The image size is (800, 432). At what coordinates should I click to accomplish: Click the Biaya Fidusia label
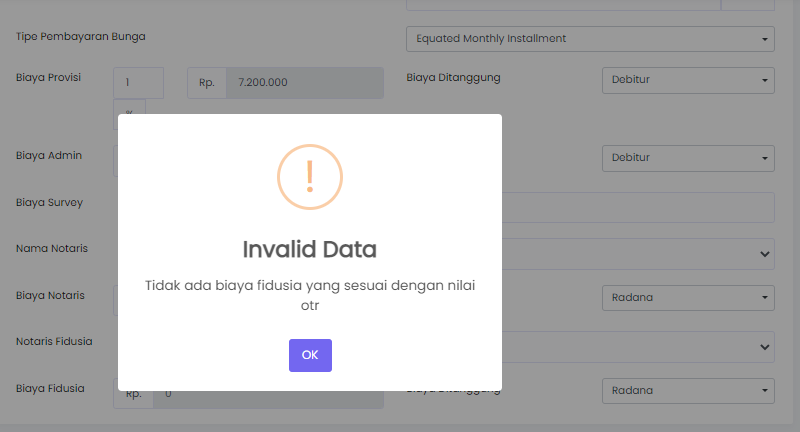[x=50, y=388]
